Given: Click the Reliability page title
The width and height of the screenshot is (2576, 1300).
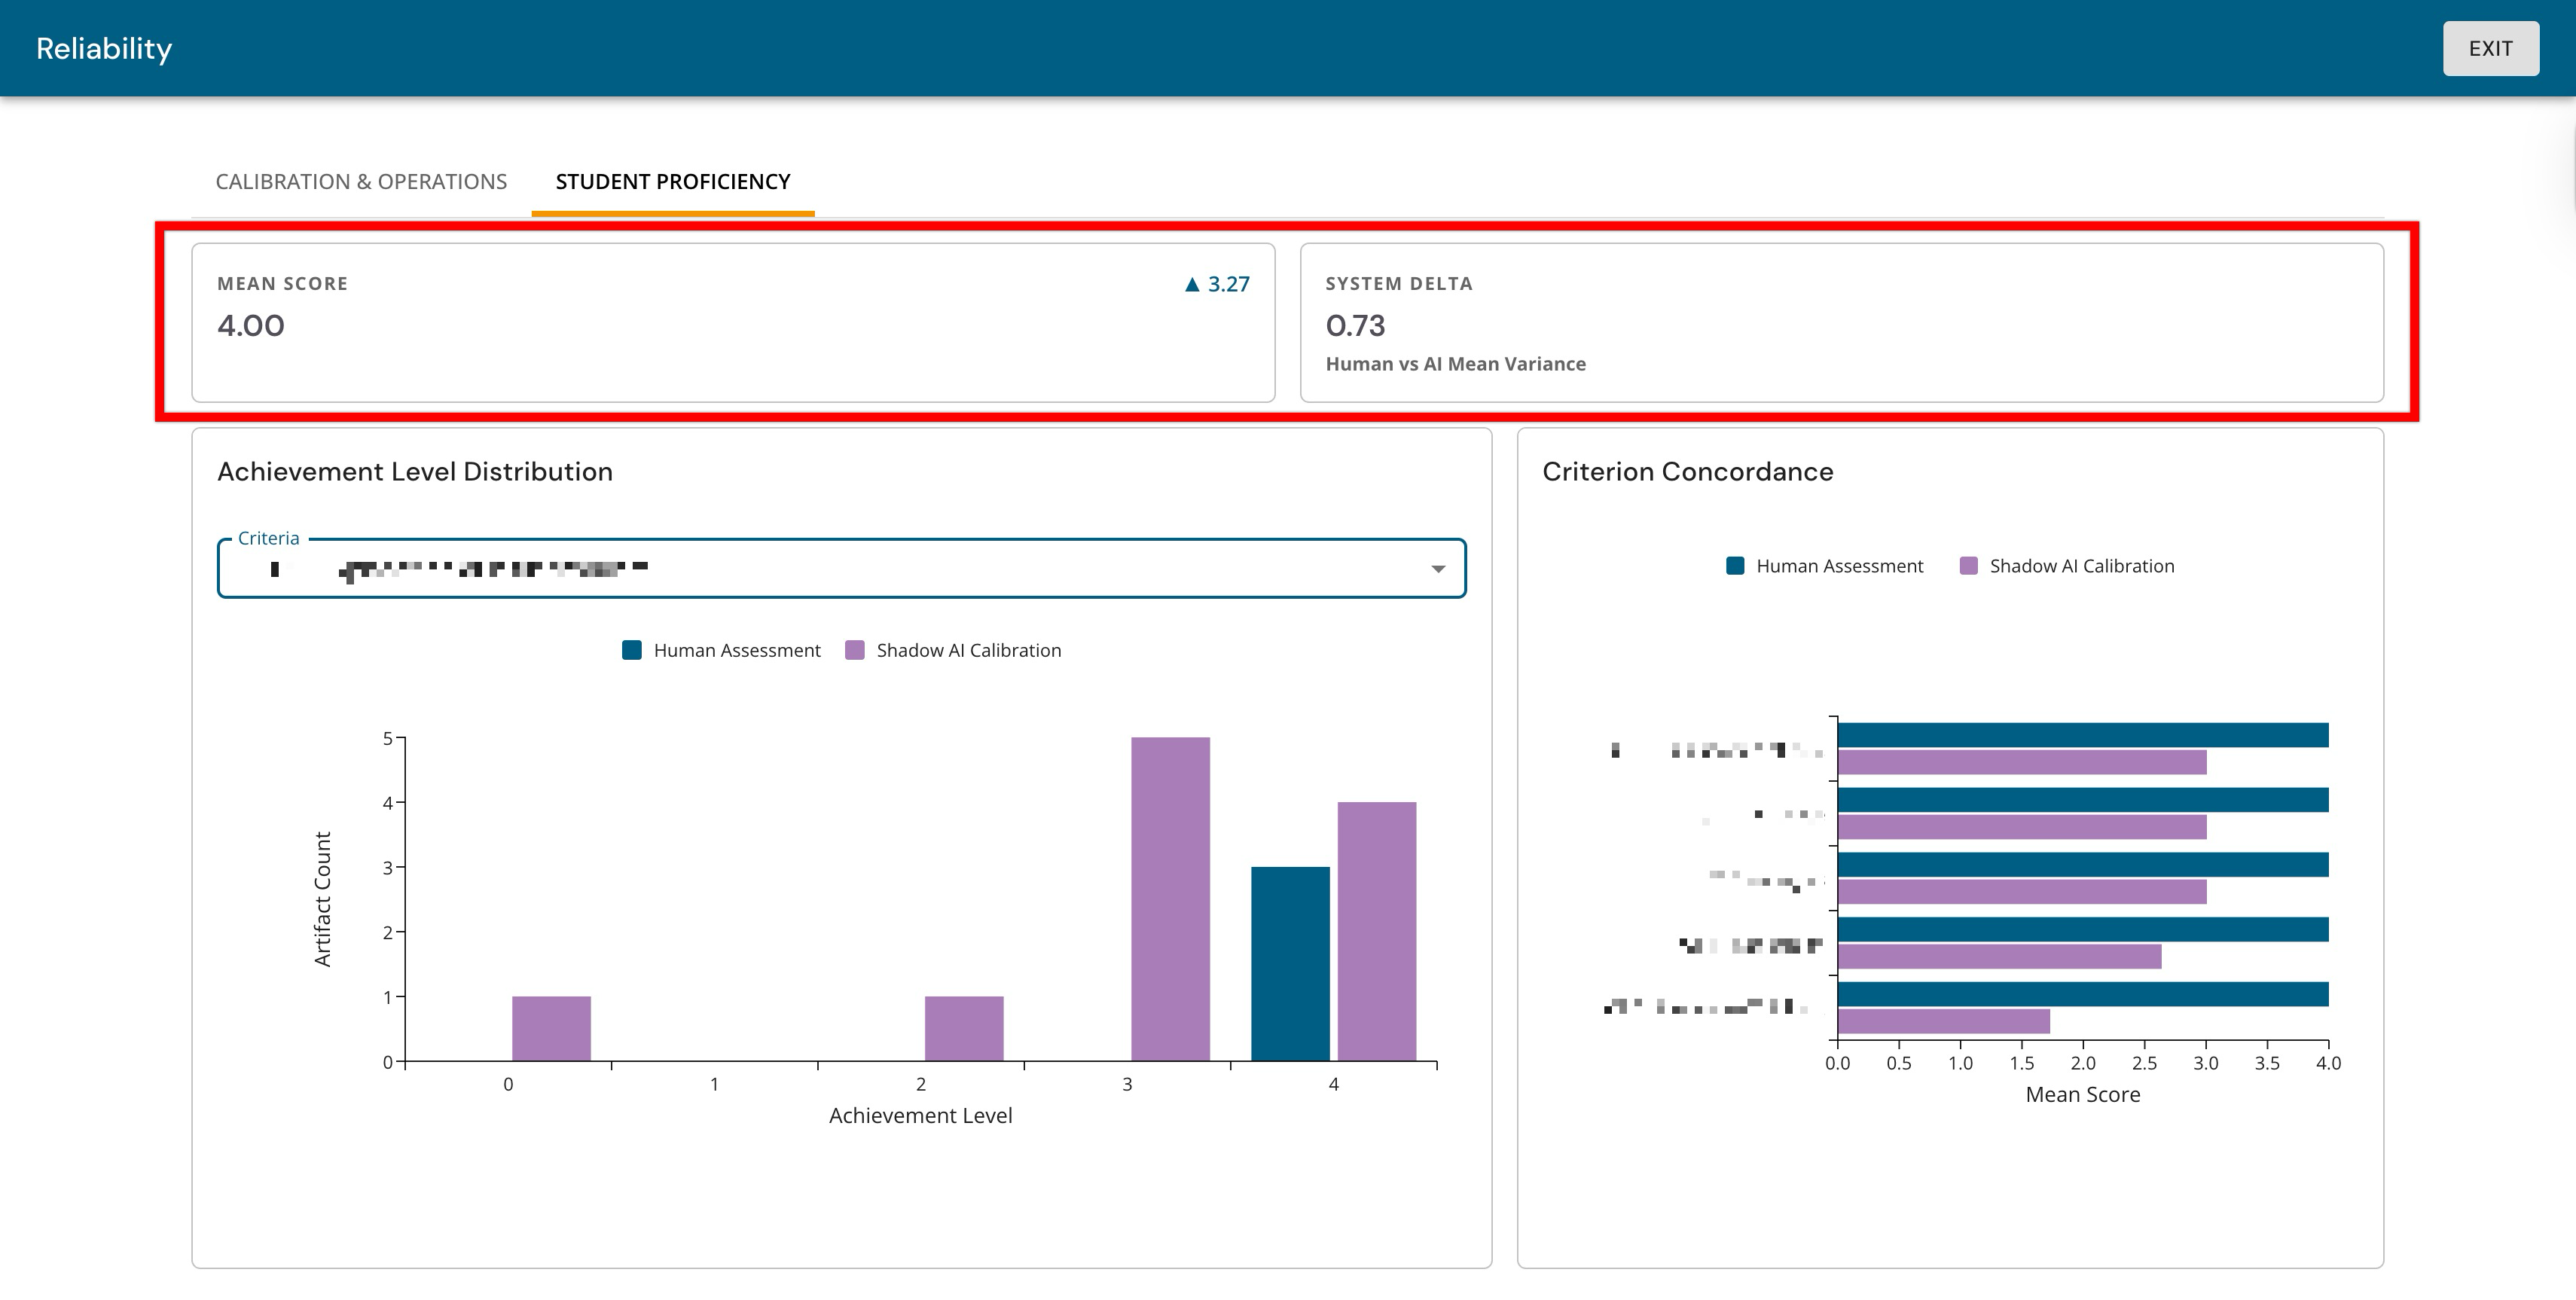Looking at the screenshot, I should [104, 48].
